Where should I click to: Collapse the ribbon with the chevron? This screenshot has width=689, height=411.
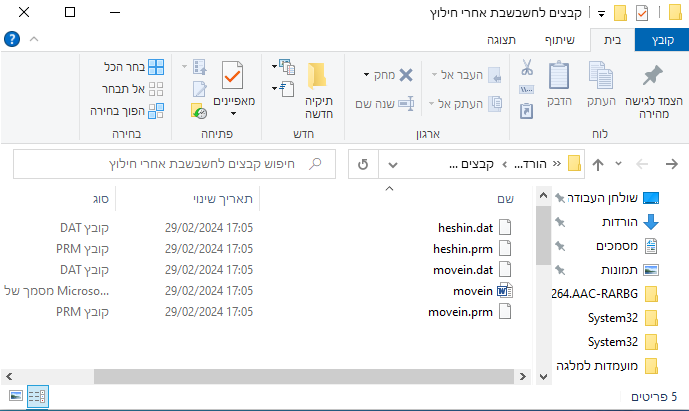pyautogui.click(x=33, y=40)
